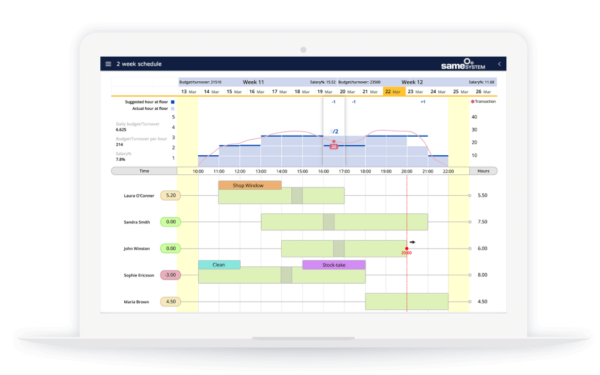Screen dimensions: 600x375
Task: Click the Shop Window task block
Action: pos(250,185)
